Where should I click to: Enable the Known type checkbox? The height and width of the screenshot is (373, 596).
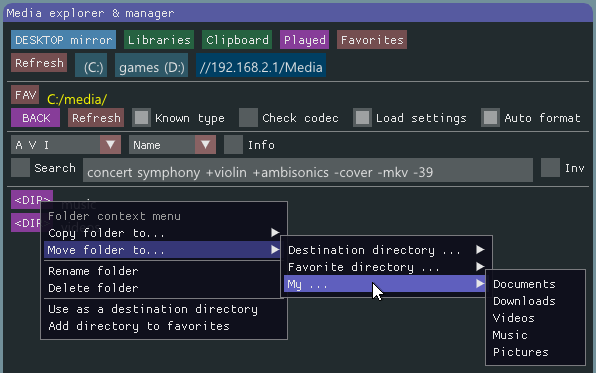[142, 118]
